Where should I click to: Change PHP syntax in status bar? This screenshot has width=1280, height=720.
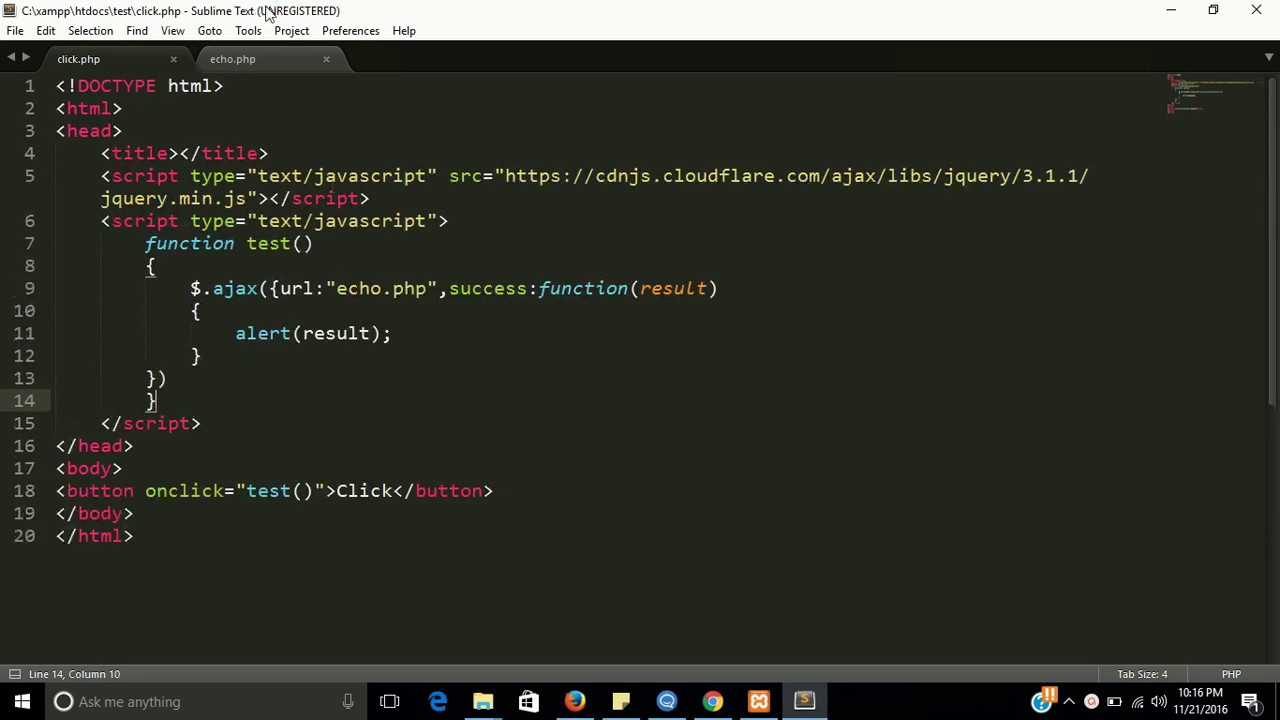click(x=1231, y=674)
